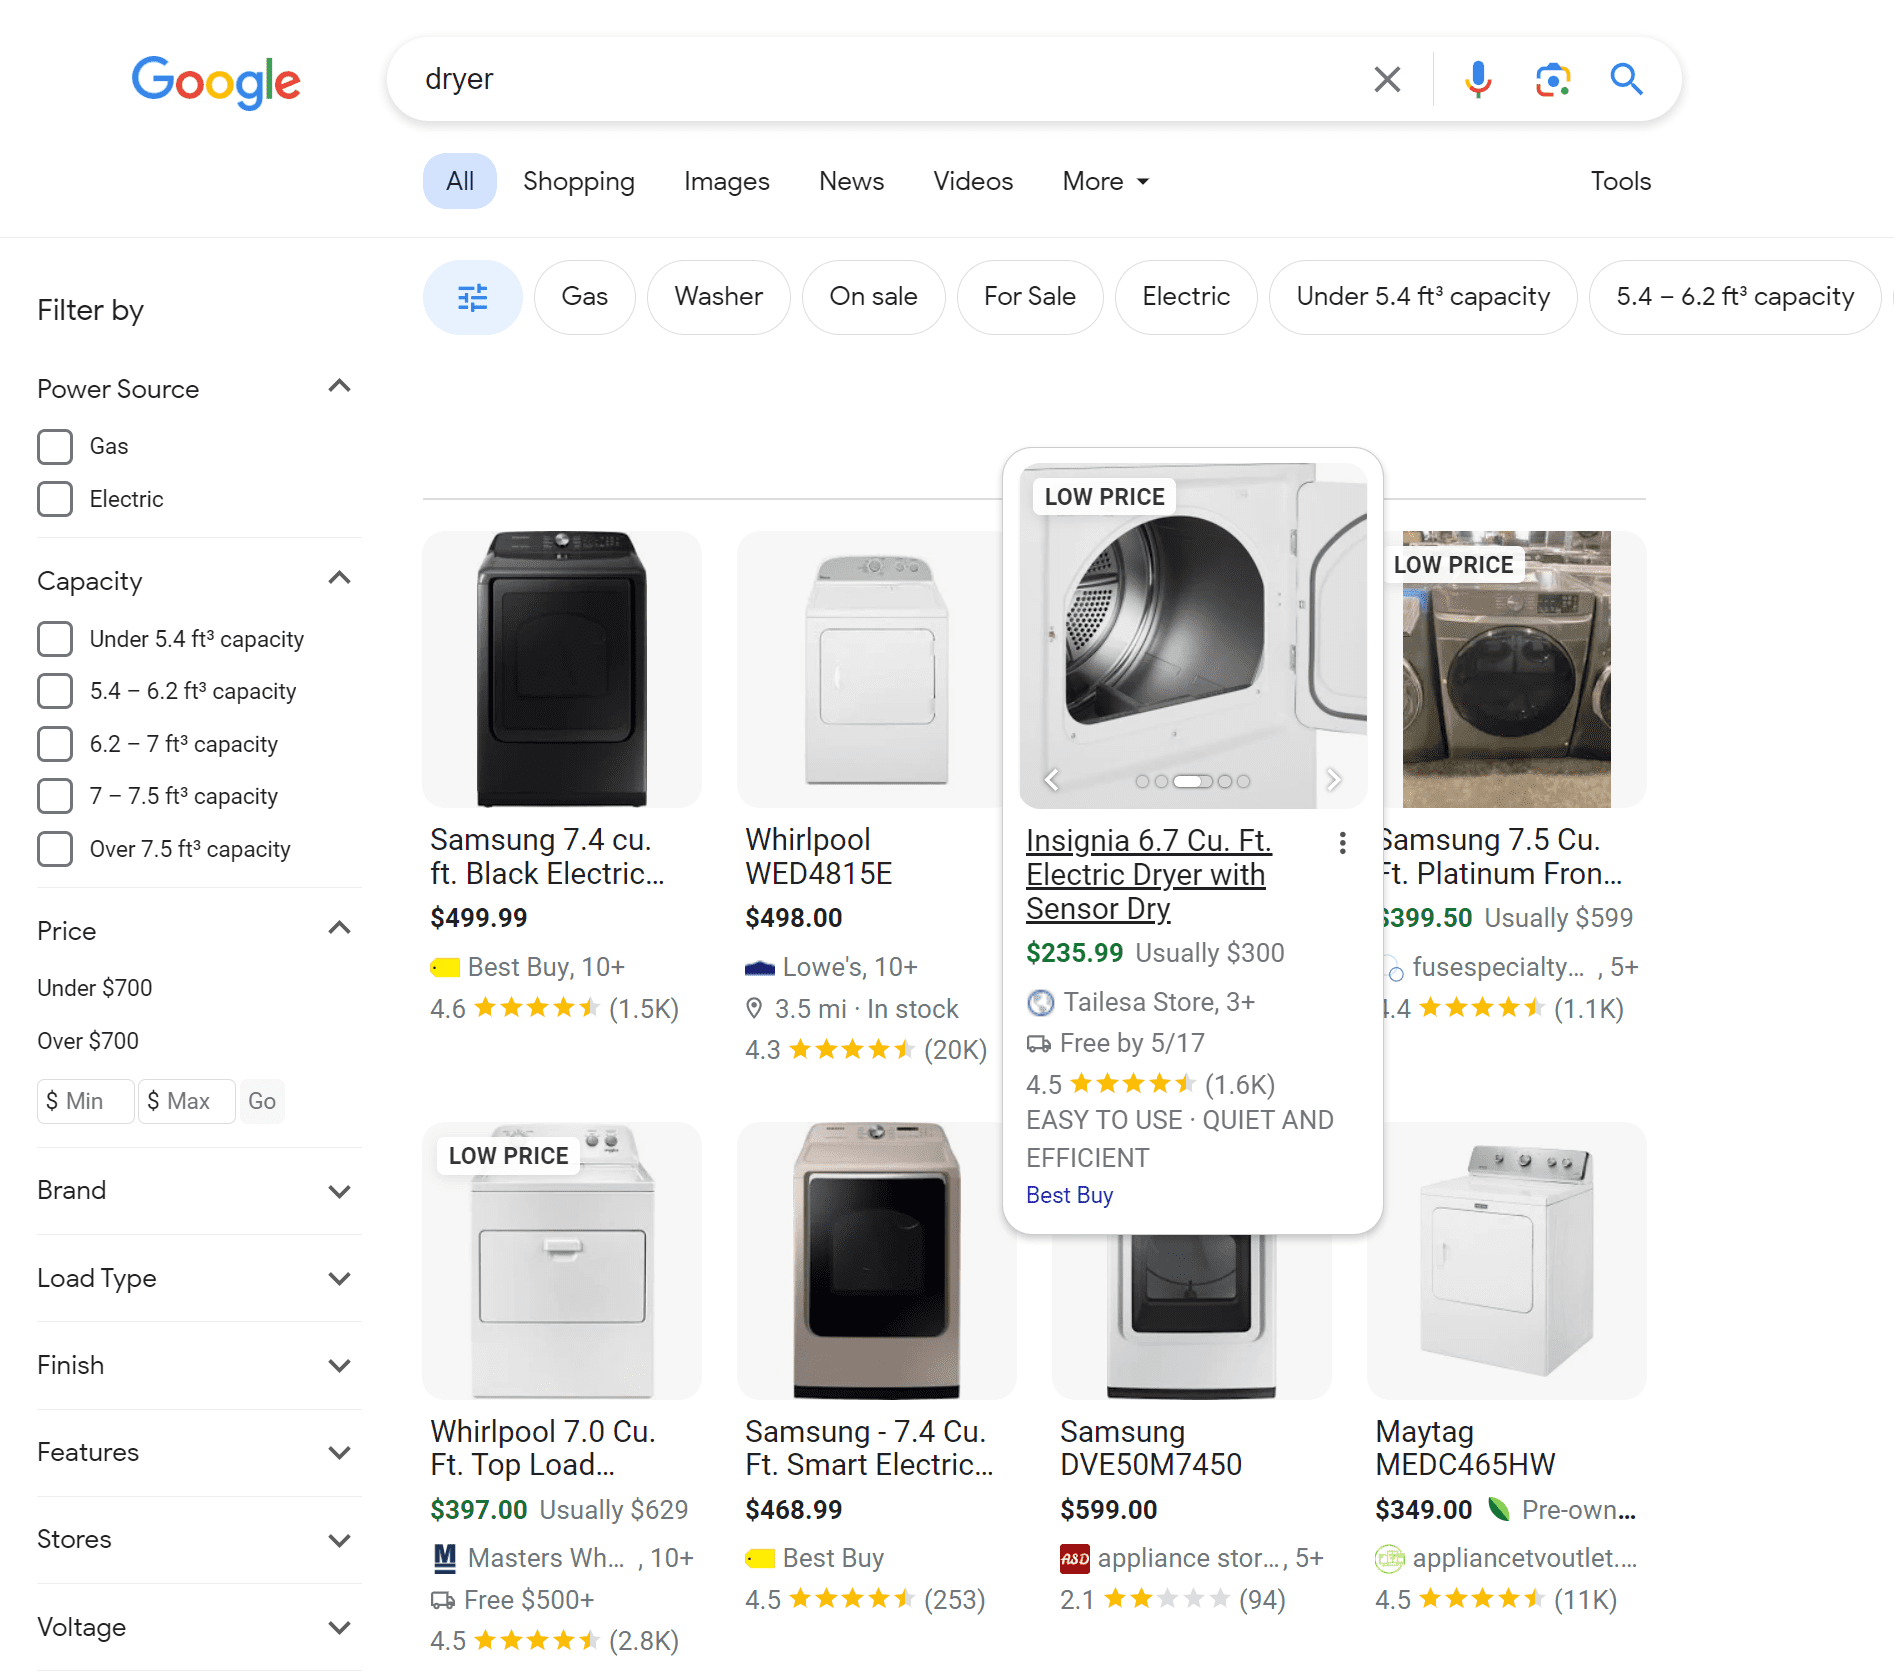This screenshot has width=1894, height=1676.
Task: Enable the Electric power source filter
Action: 55,499
